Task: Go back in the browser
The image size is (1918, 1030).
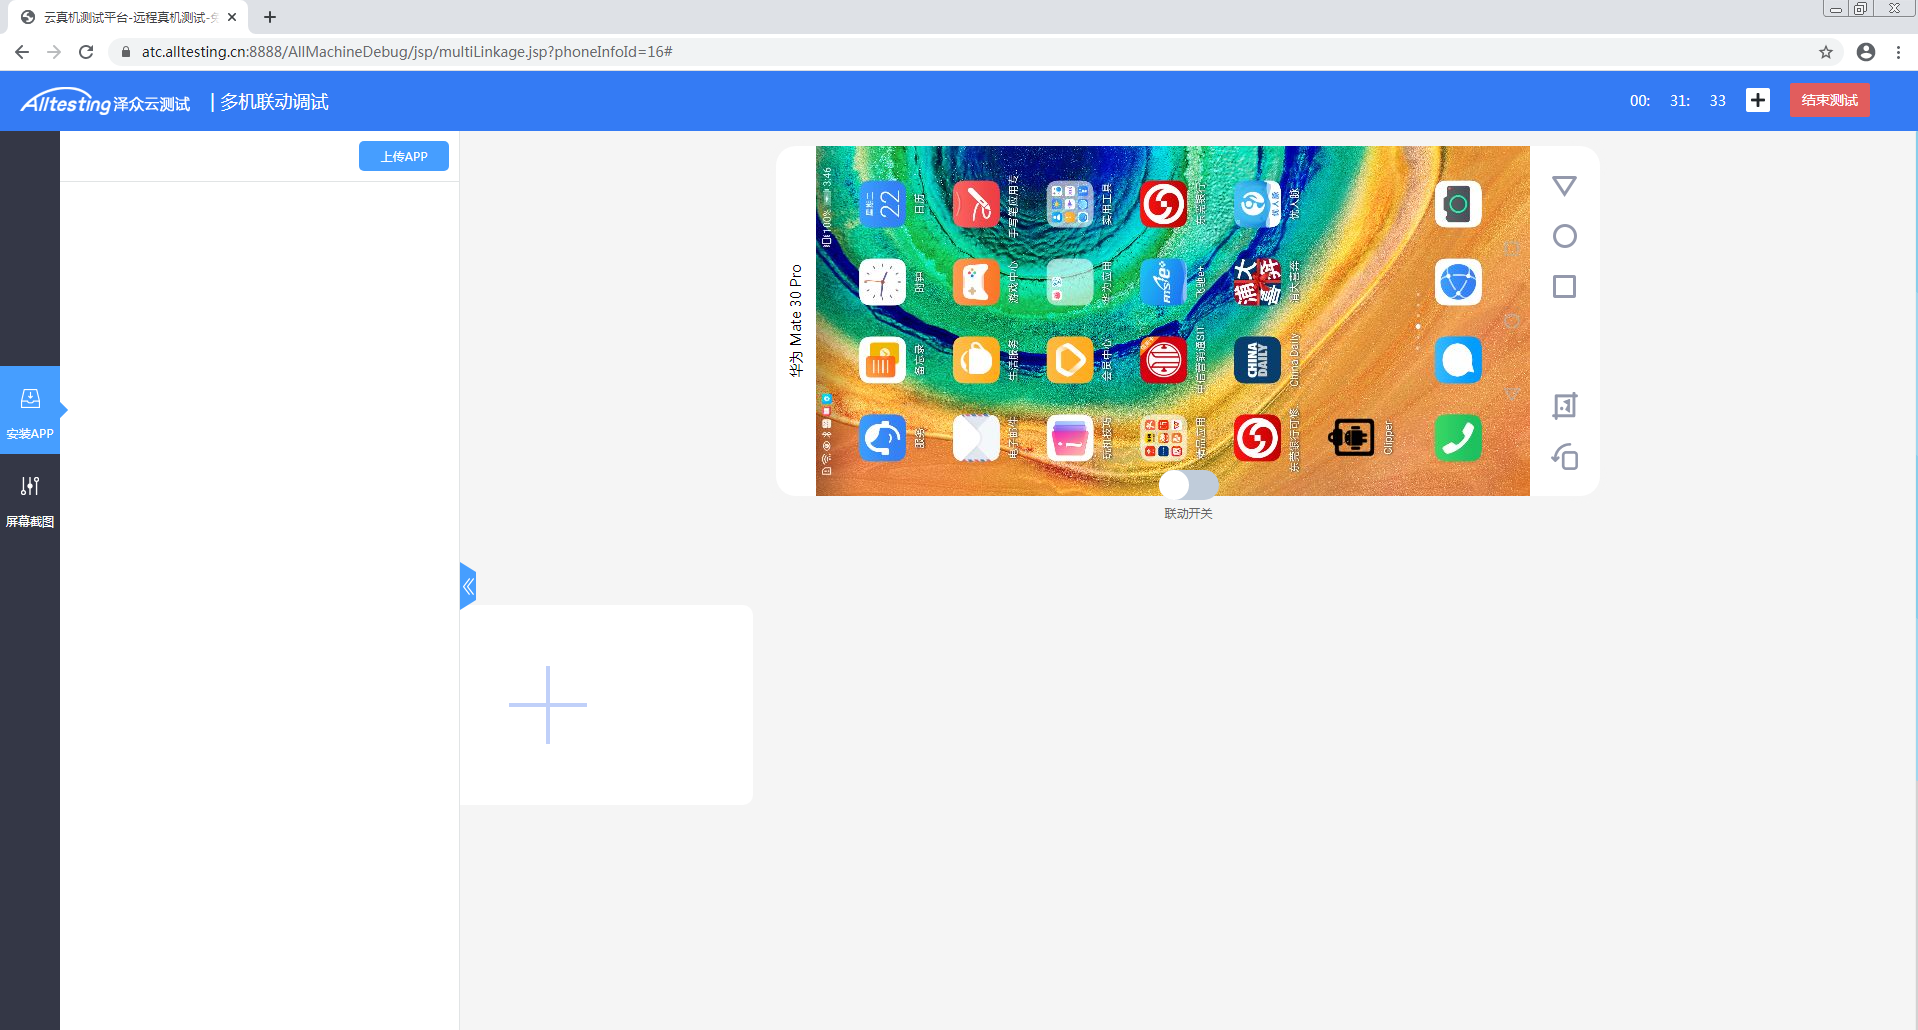Action: tap(22, 52)
